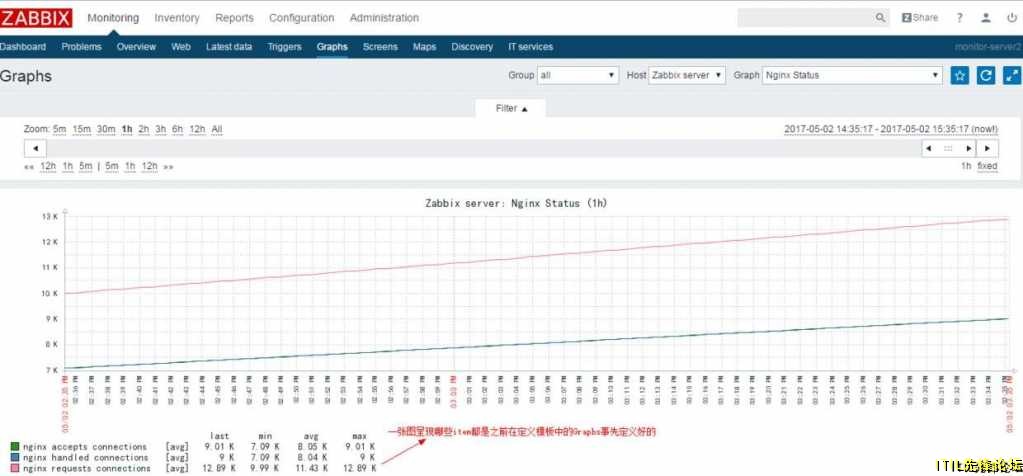Click the time scrollbar track
This screenshot has width=1023, height=476.
(483, 149)
